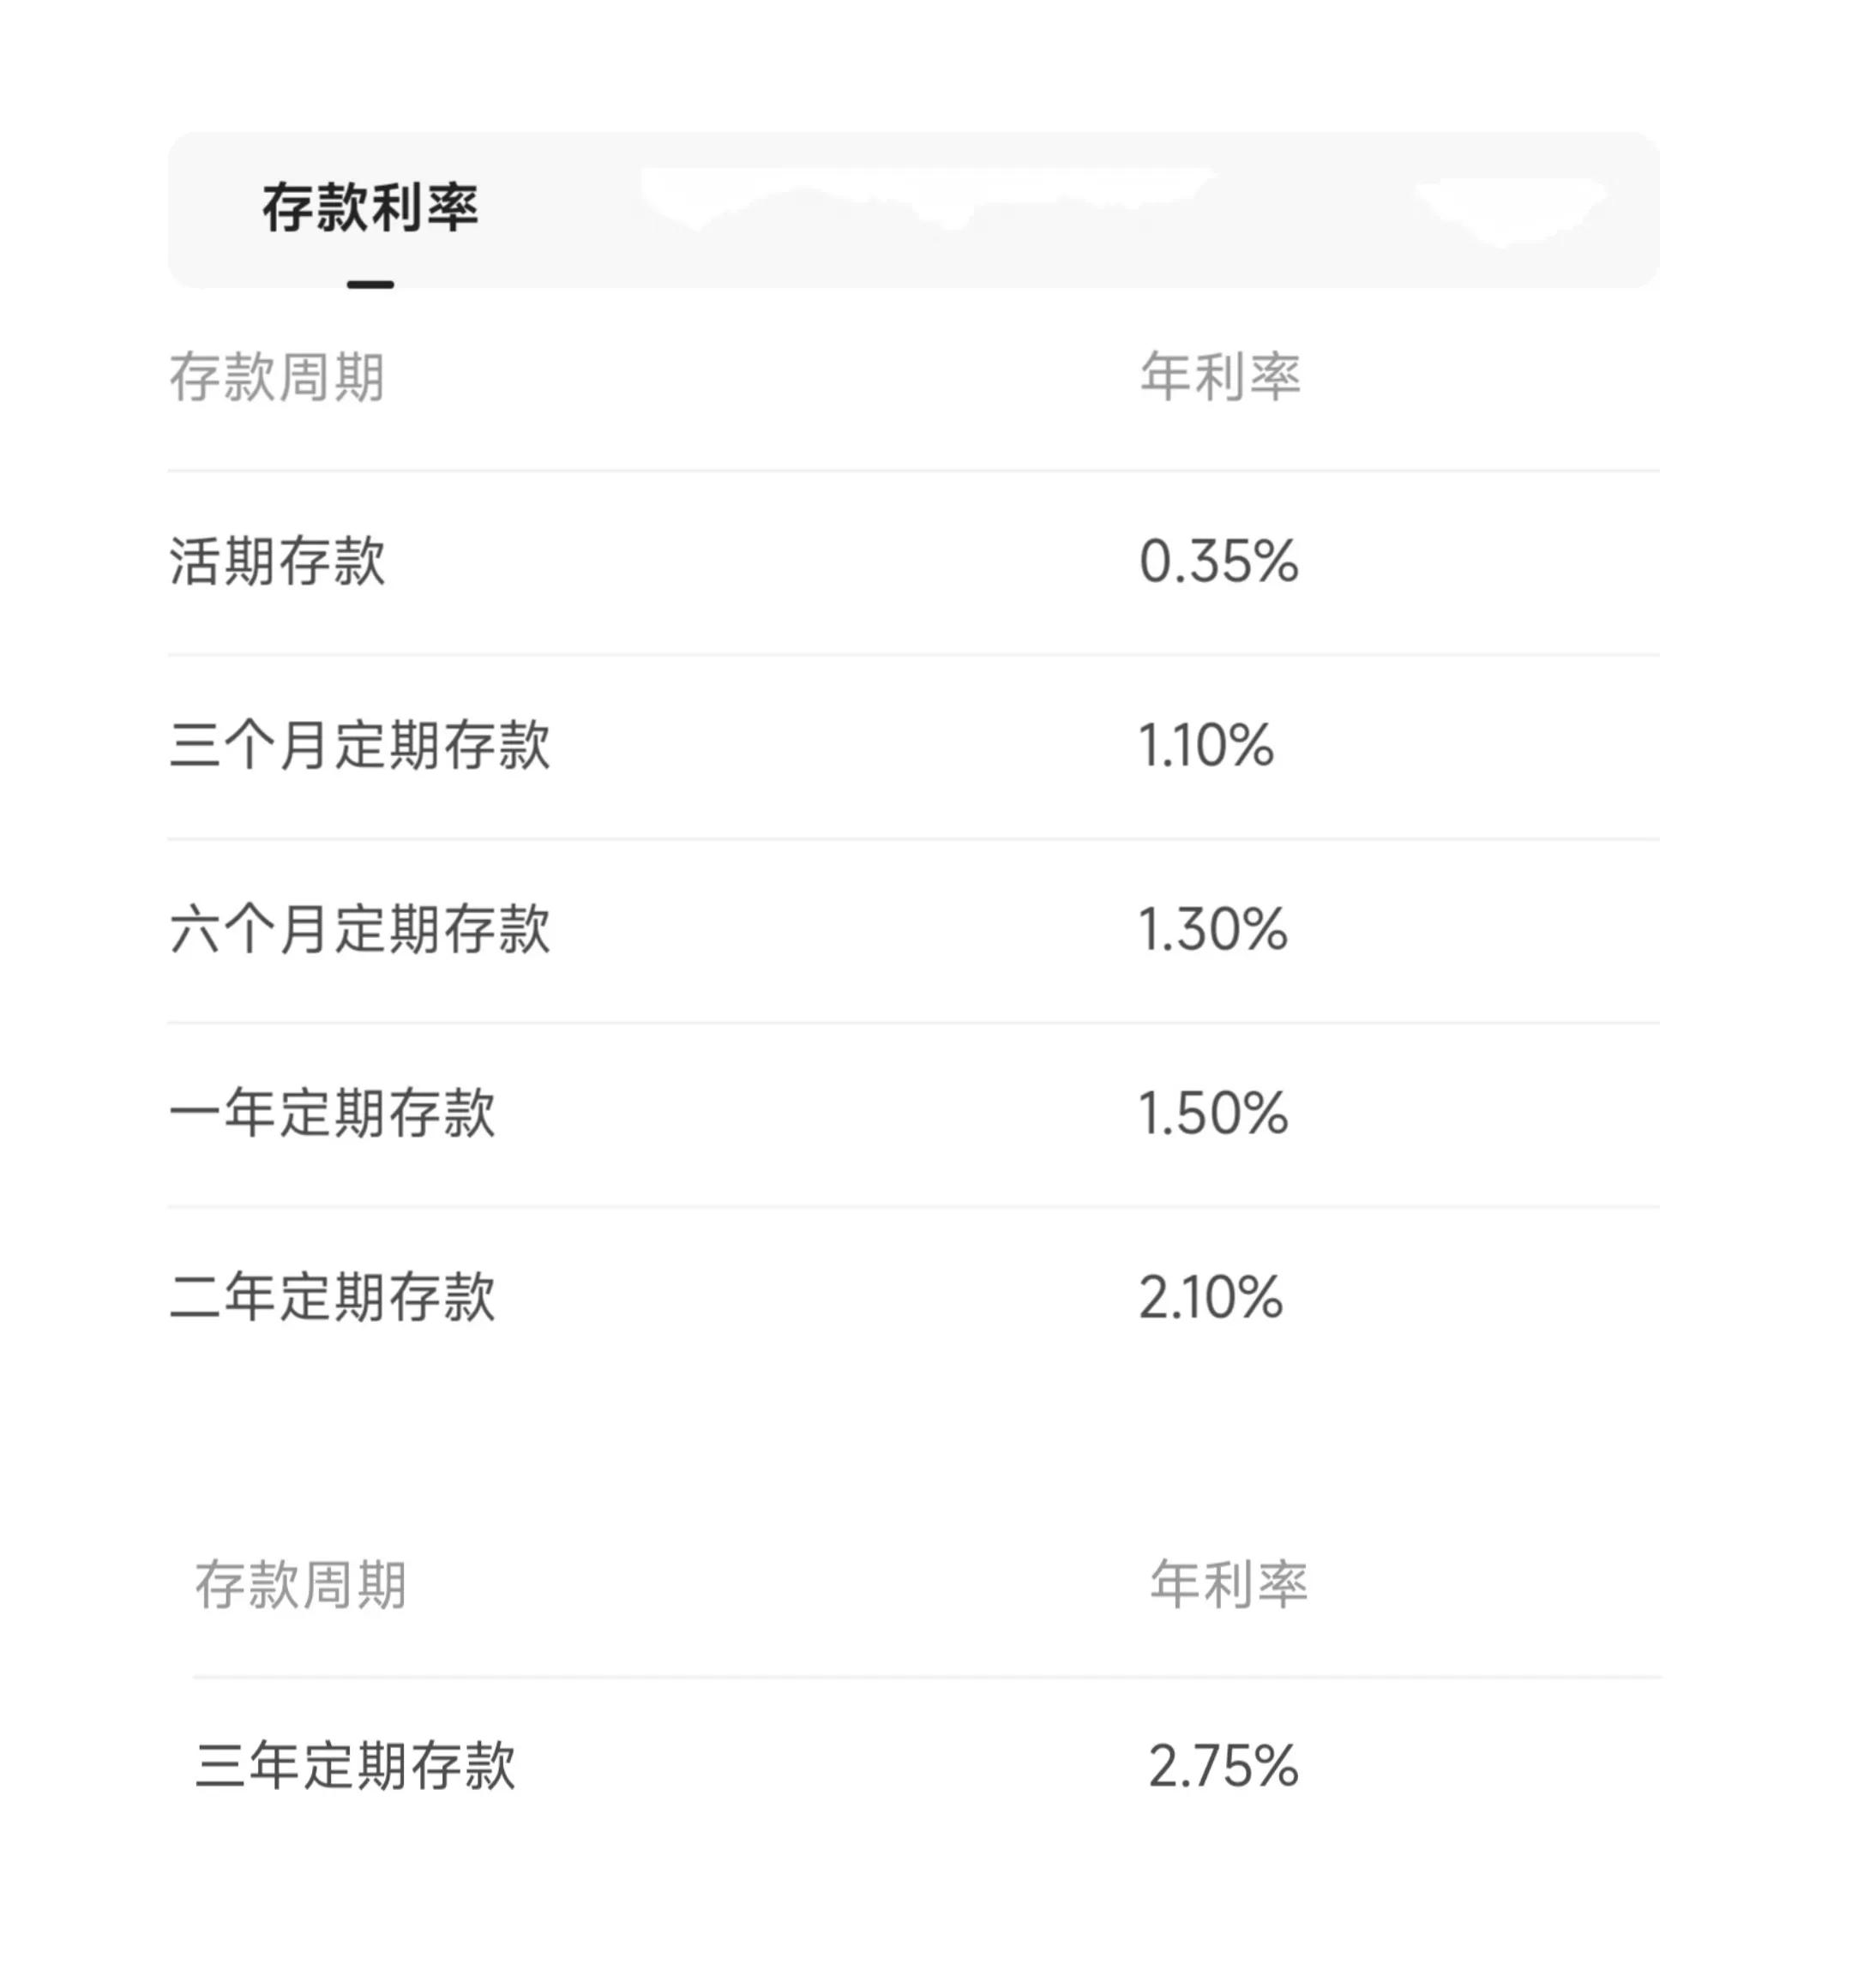Viewport: 1852px width, 1988px height.
Task: Select the 存款利率 tab
Action: tap(370, 208)
